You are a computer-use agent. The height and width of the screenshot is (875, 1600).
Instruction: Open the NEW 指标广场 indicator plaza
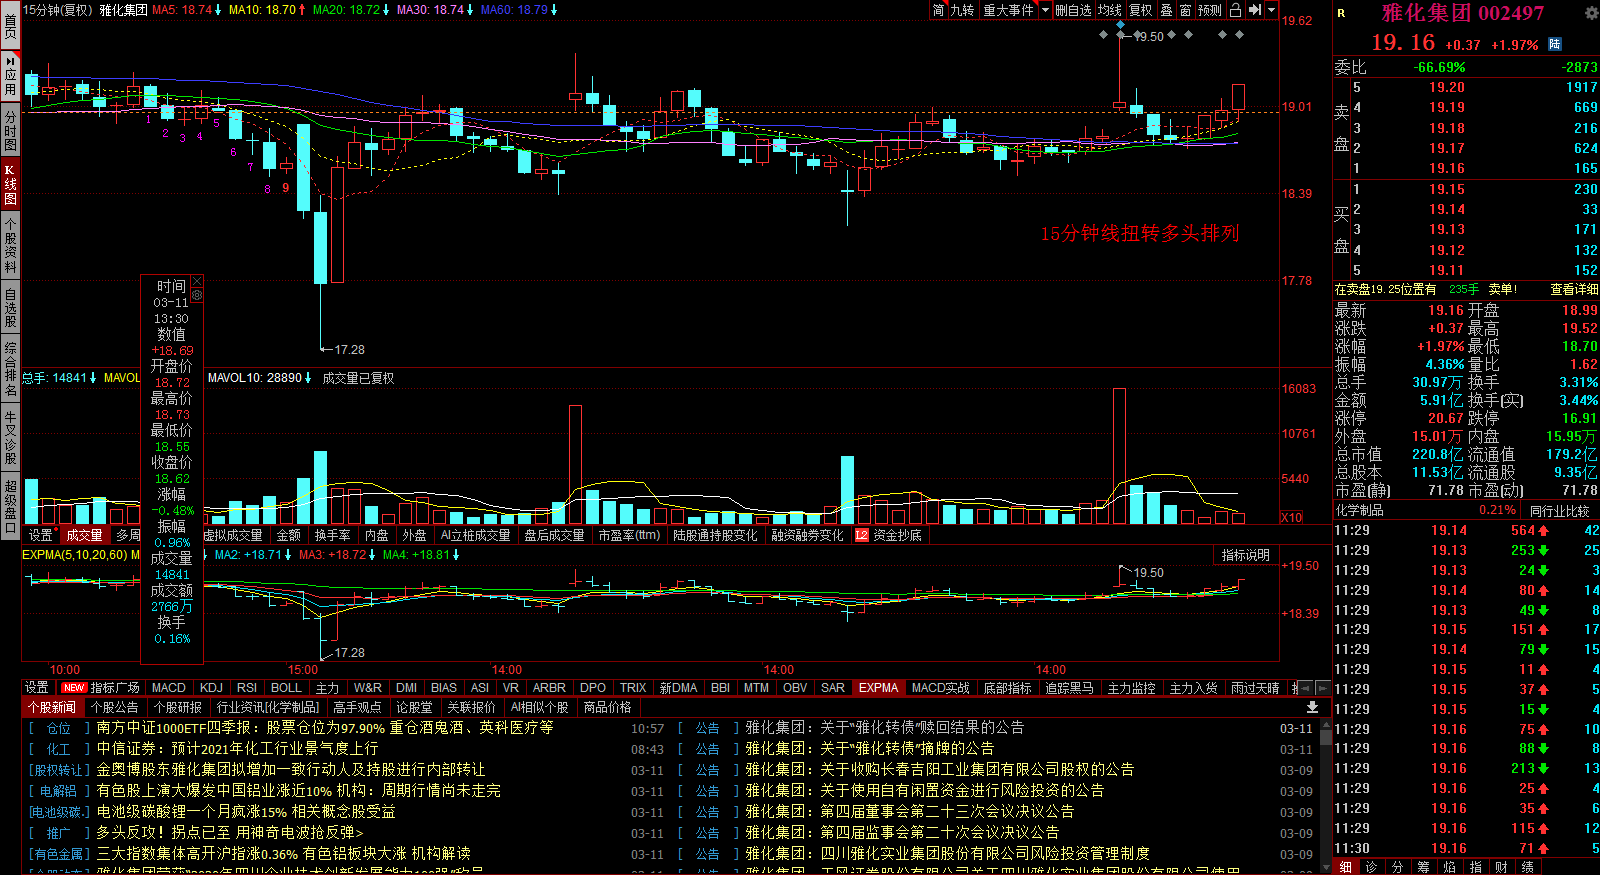[x=100, y=688]
